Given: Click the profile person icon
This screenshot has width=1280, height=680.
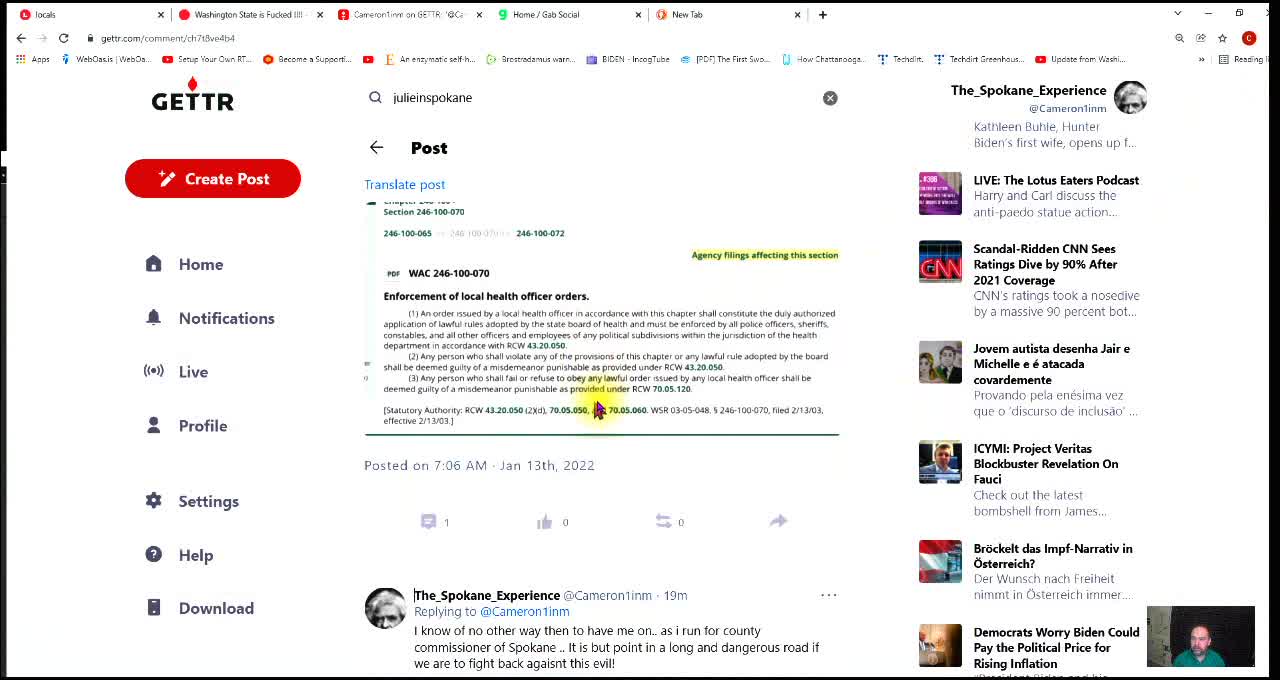Looking at the screenshot, I should pos(153,425).
